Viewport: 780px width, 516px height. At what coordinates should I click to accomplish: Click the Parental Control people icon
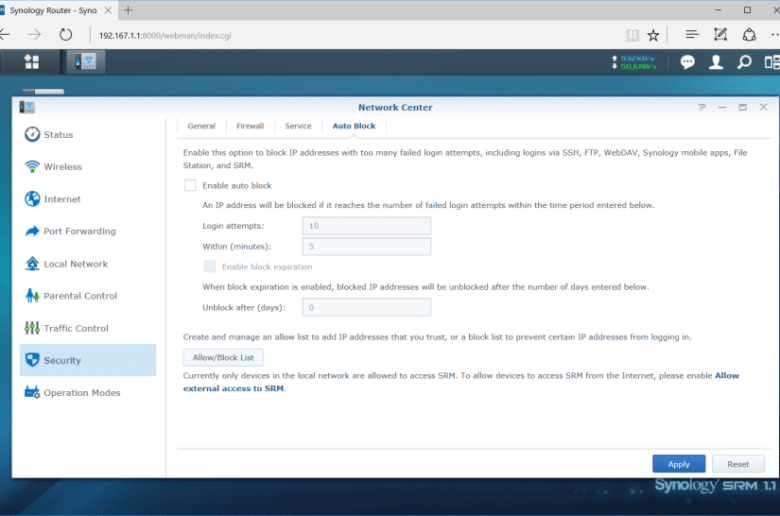(32, 296)
